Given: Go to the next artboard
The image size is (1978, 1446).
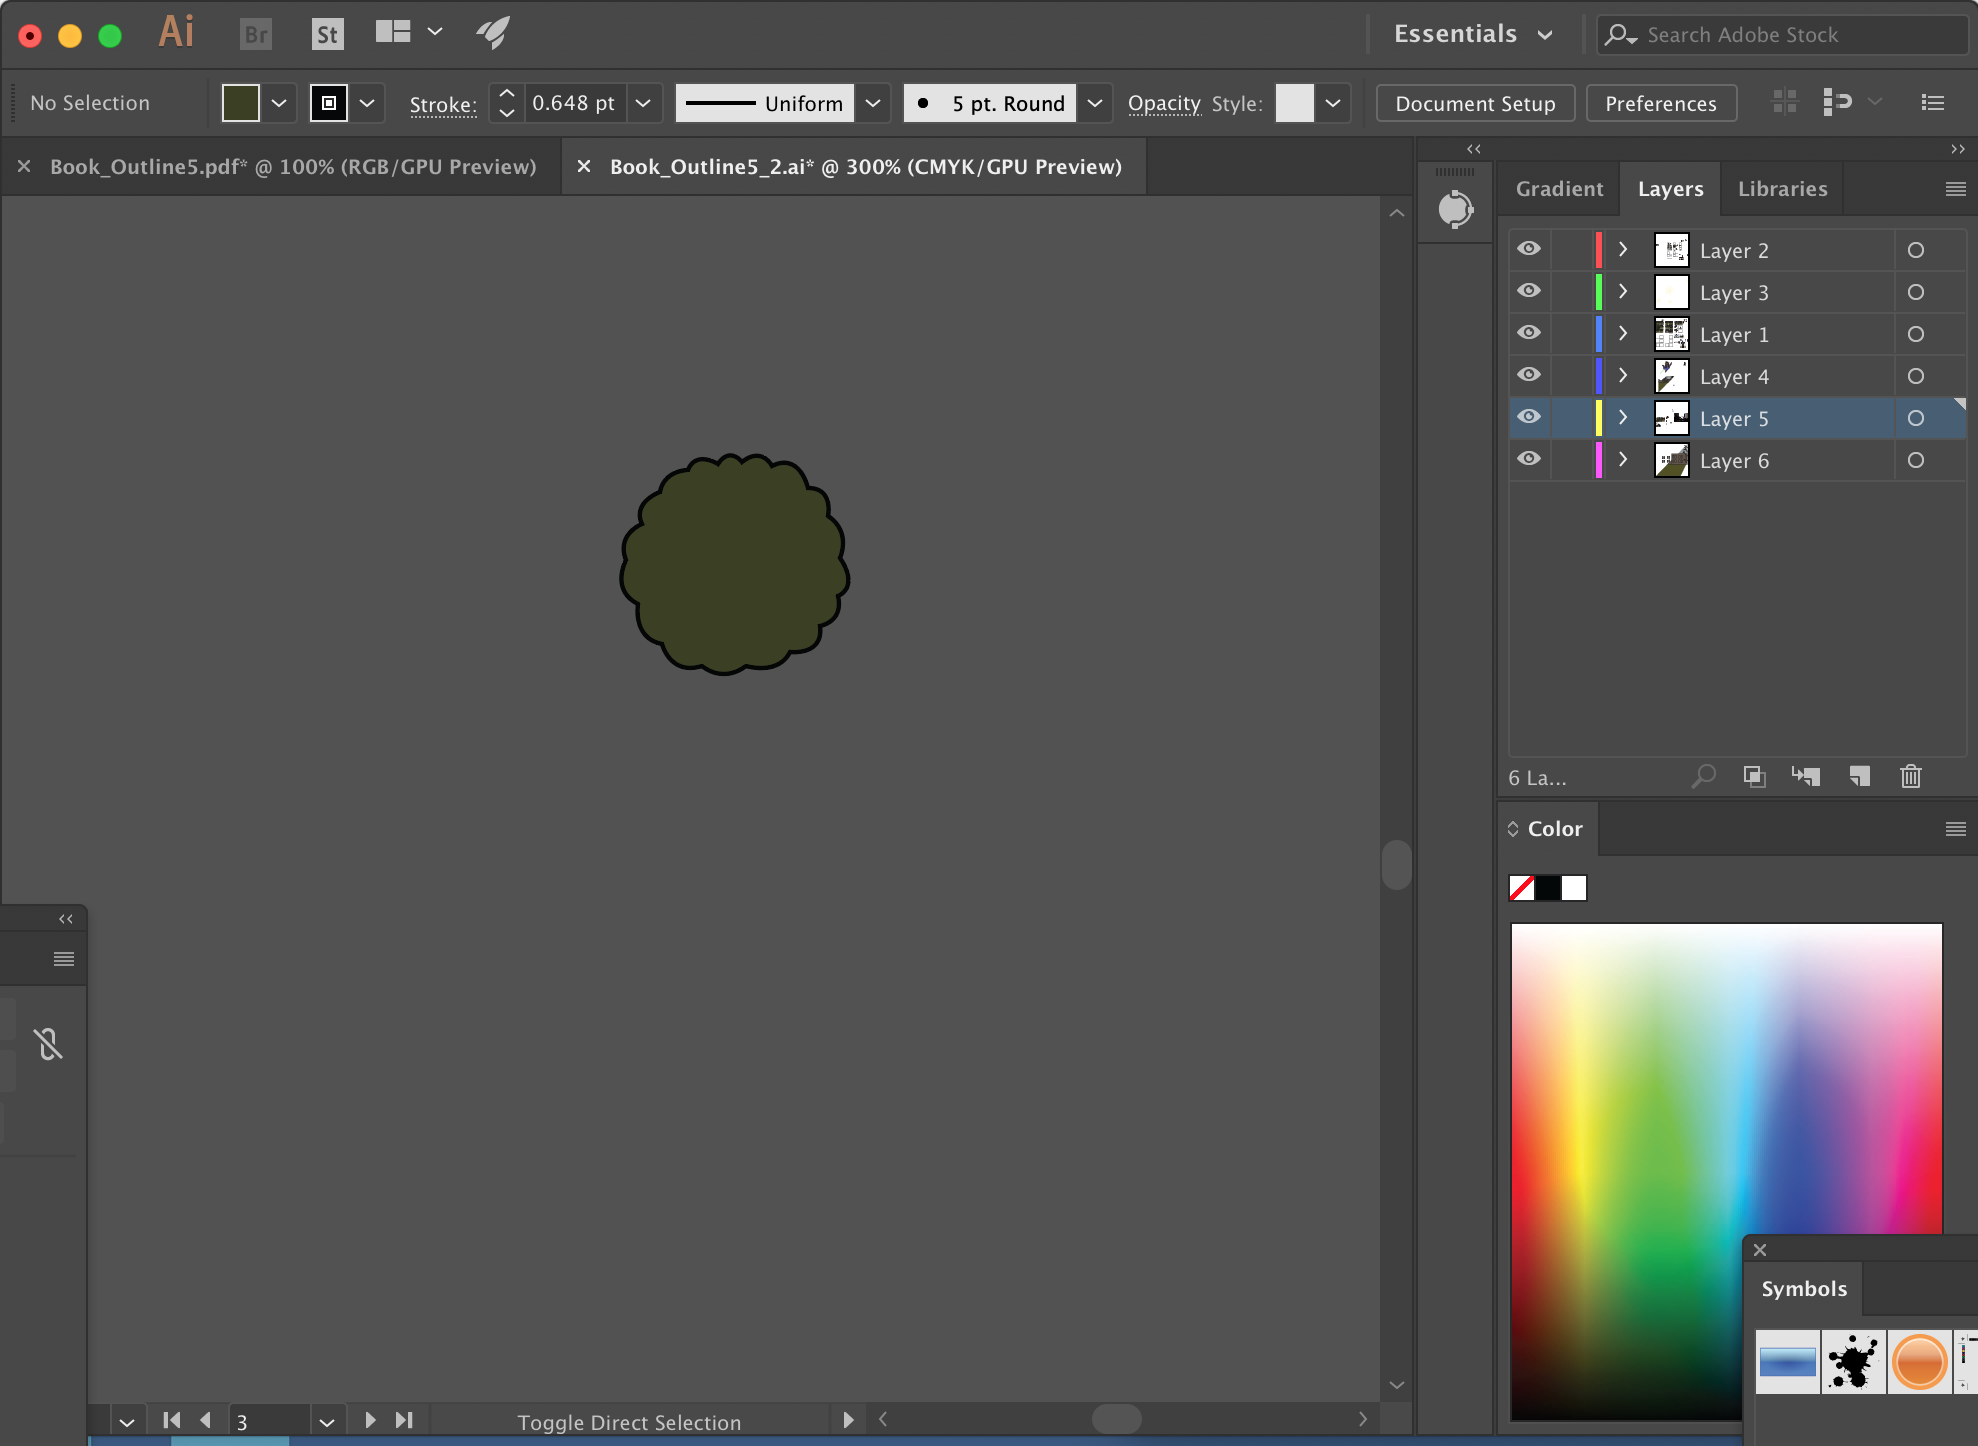Looking at the screenshot, I should pos(370,1420).
